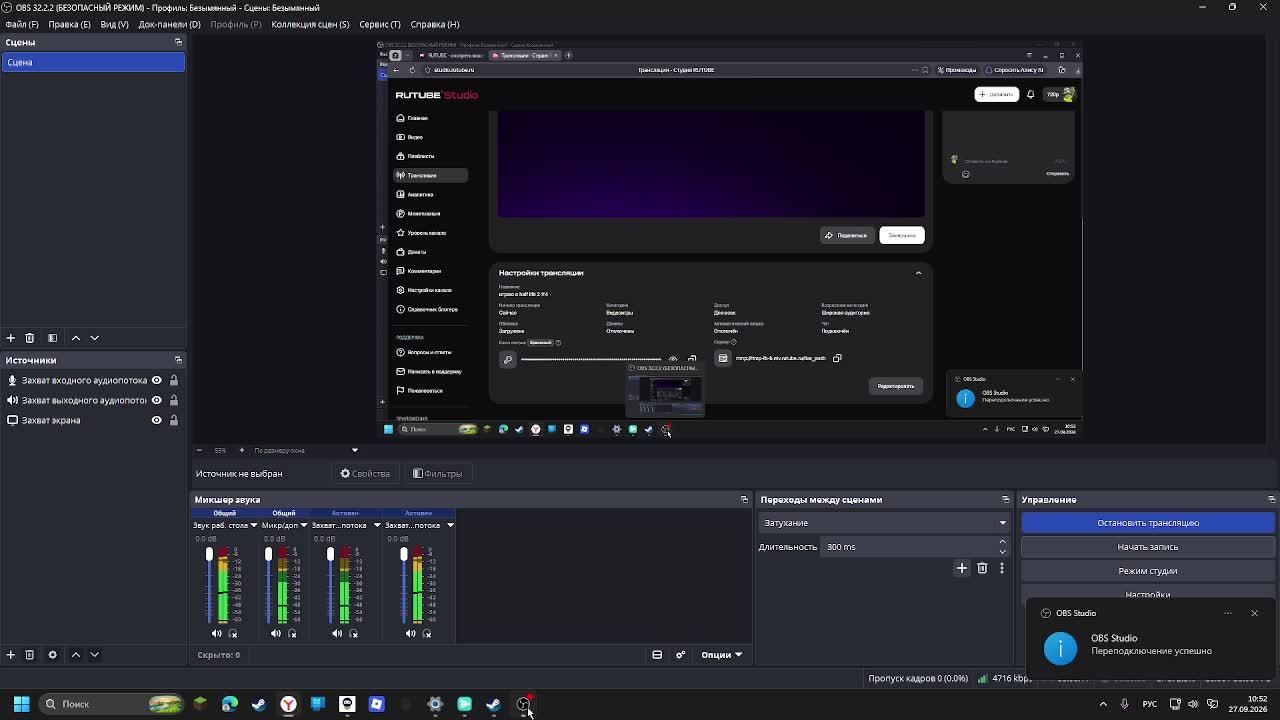The height and width of the screenshot is (720, 1280).
Task: Undock the Scenes panel
Action: (178, 42)
